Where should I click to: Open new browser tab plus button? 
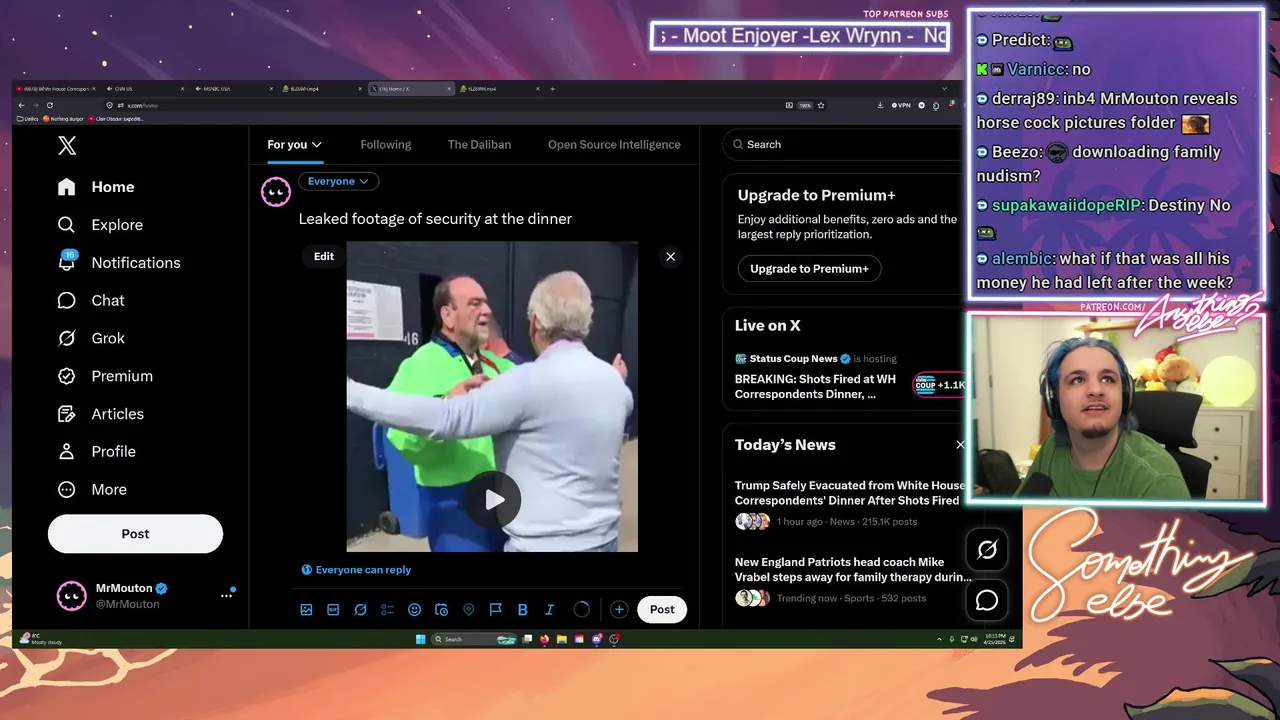[552, 89]
